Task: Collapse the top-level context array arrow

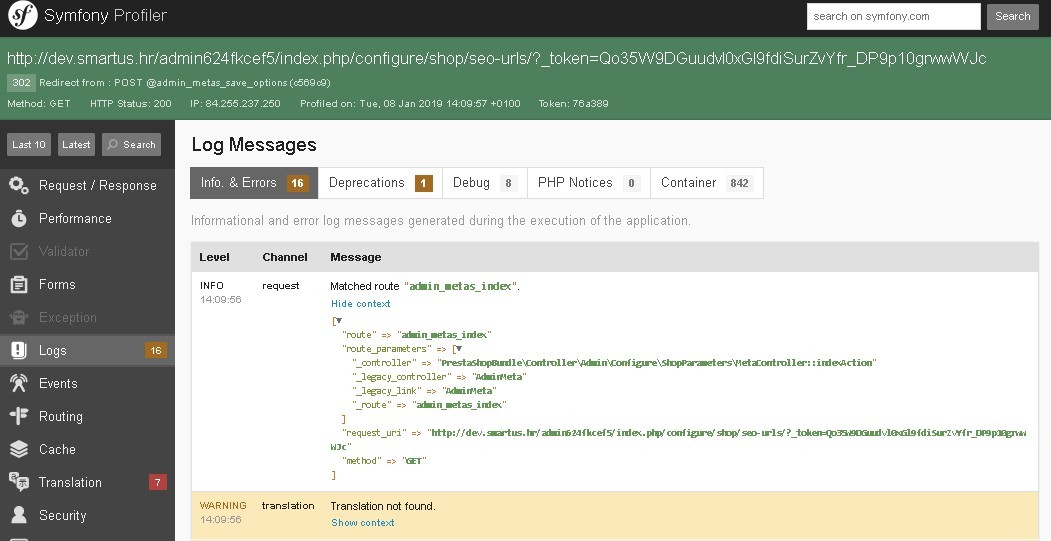Action: (x=338, y=321)
